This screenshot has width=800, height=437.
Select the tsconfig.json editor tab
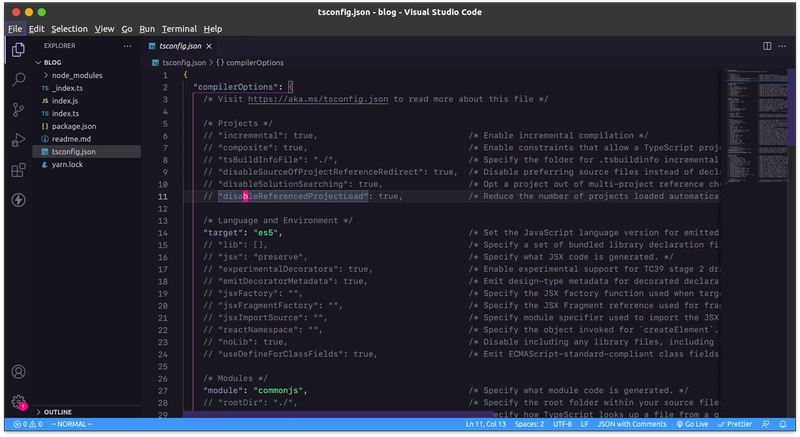(x=180, y=46)
